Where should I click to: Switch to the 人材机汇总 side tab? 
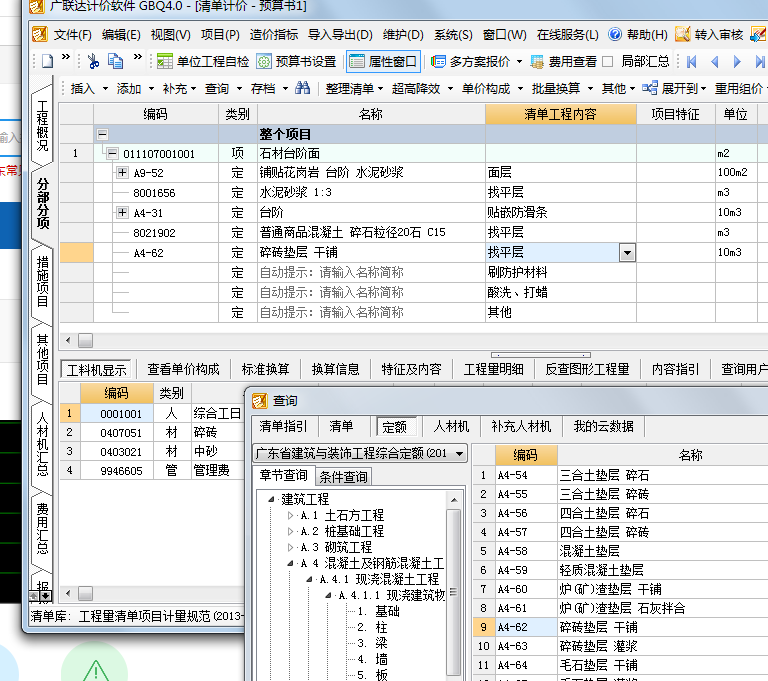click(43, 444)
